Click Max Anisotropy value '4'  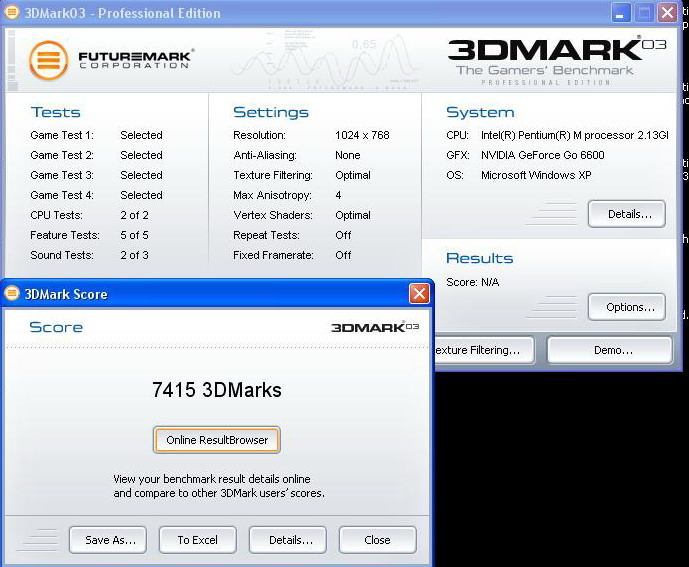(x=338, y=195)
